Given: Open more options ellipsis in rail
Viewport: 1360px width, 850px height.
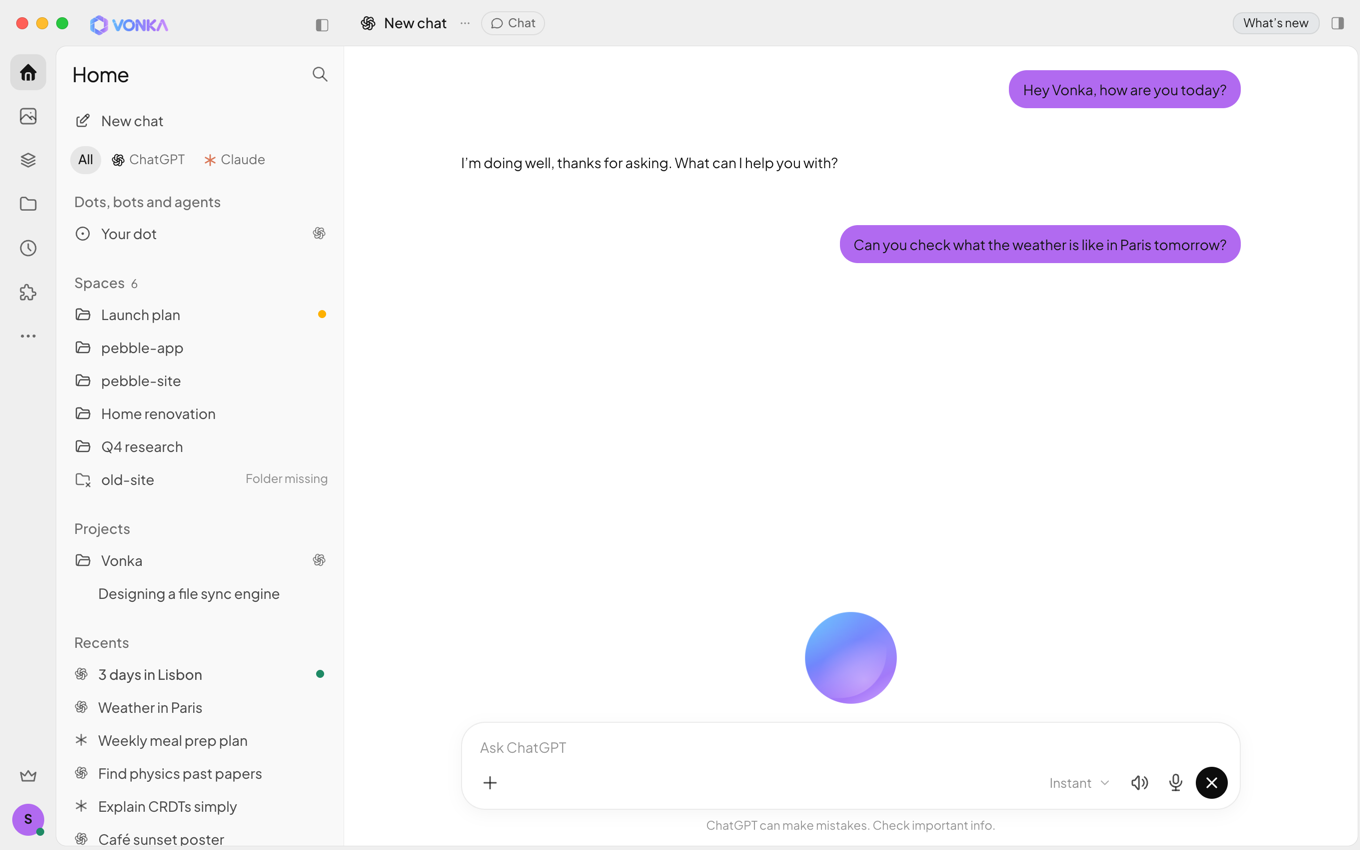Looking at the screenshot, I should click(28, 336).
